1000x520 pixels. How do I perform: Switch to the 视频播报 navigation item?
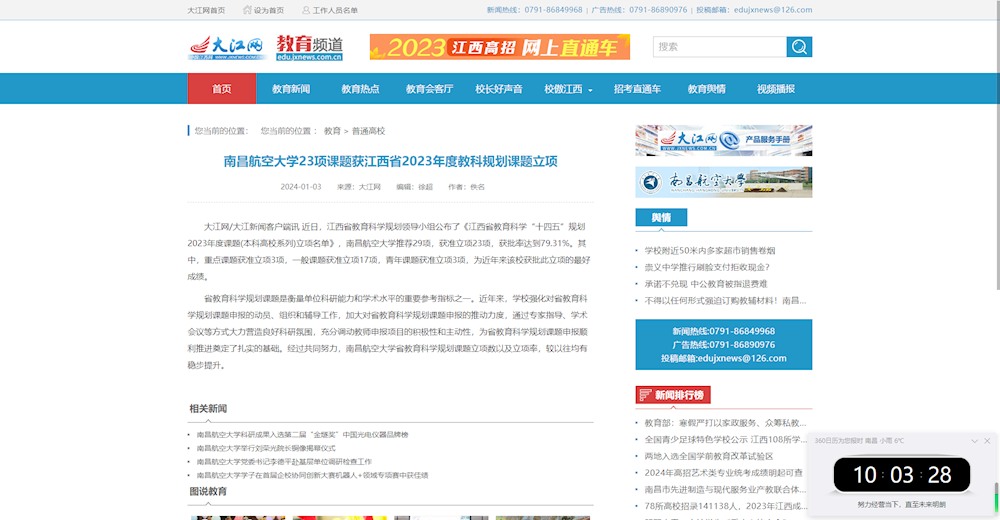pos(775,89)
